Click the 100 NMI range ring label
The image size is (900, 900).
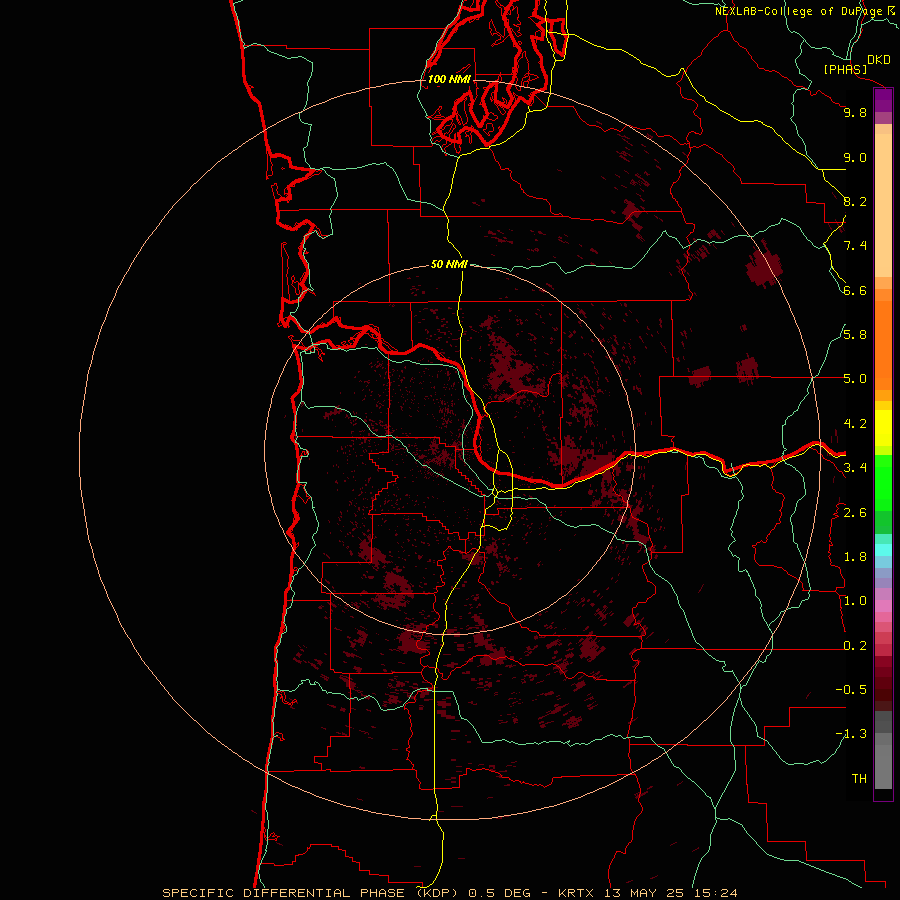(x=449, y=79)
